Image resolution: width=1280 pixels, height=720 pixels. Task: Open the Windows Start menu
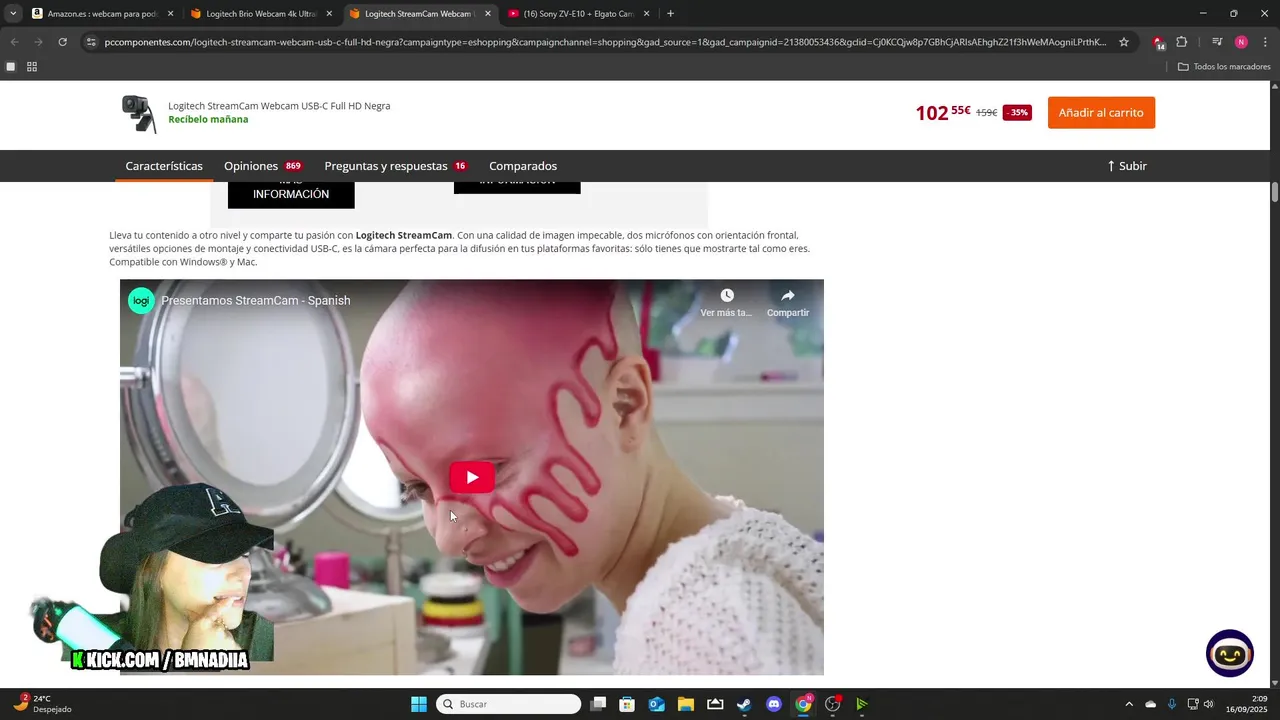[x=419, y=704]
